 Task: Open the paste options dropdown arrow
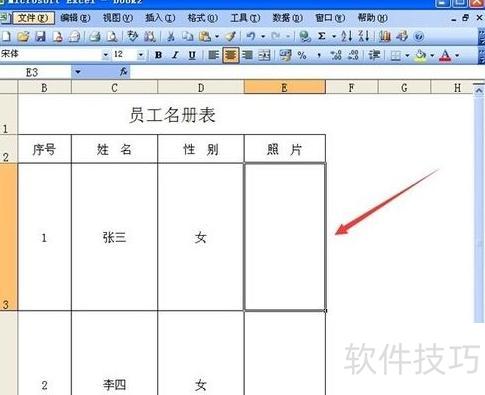(x=217, y=36)
